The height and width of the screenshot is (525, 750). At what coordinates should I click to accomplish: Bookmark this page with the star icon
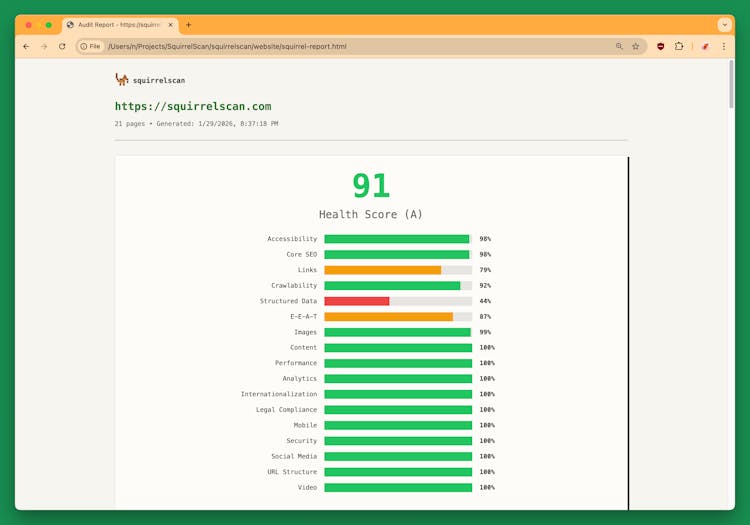[x=635, y=46]
